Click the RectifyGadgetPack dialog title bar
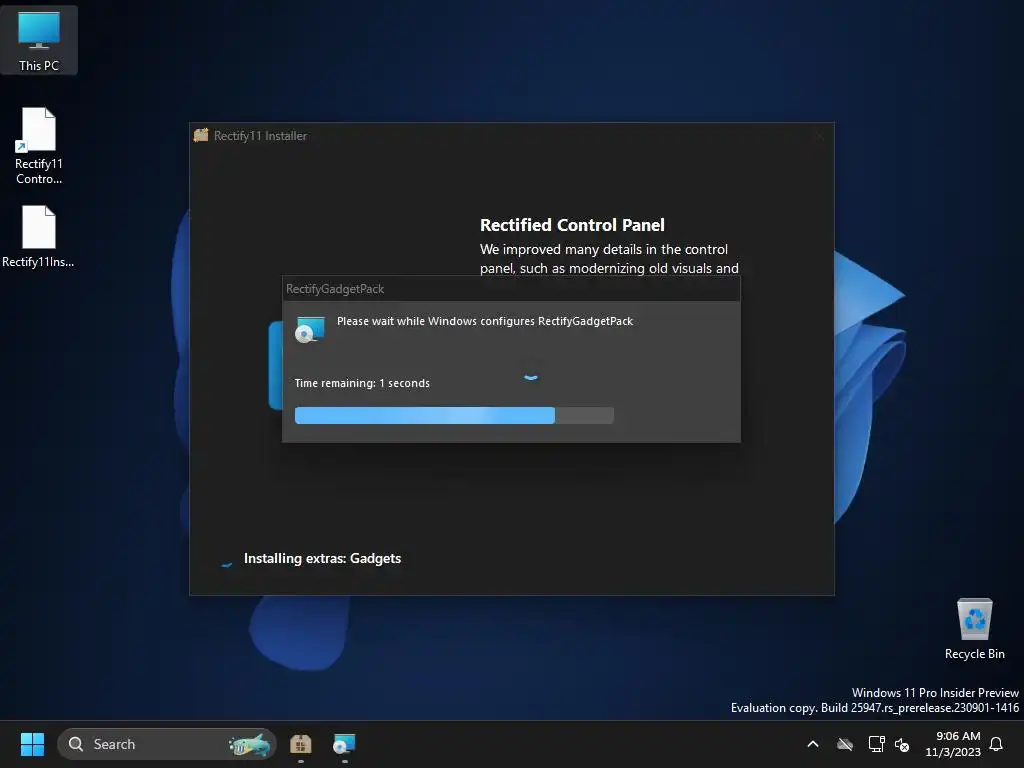 (x=511, y=289)
